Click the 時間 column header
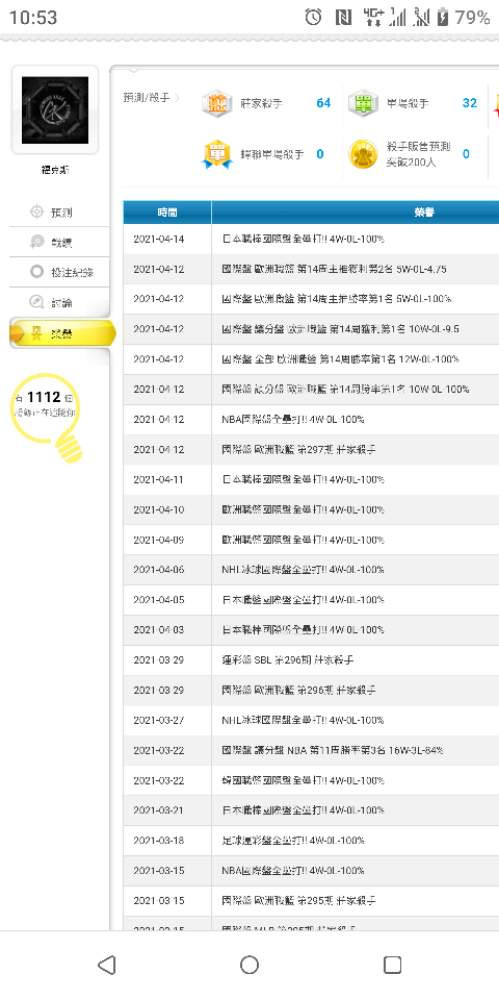The width and height of the screenshot is (499, 1000). 167,212
